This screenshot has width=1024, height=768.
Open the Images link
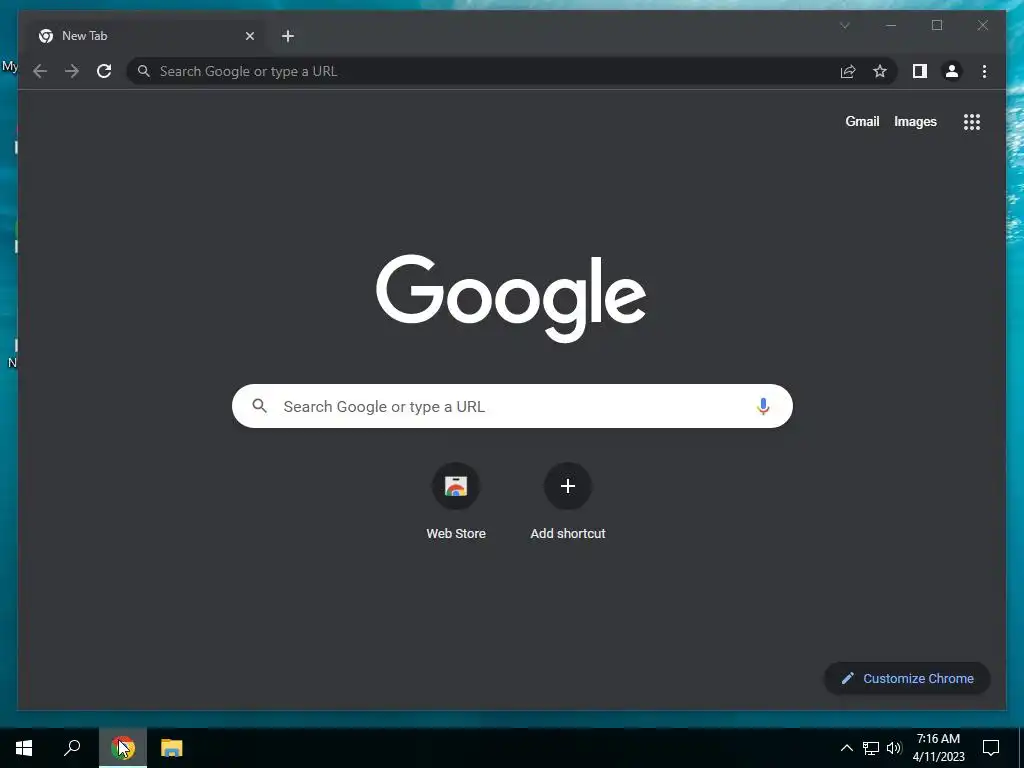click(x=915, y=121)
